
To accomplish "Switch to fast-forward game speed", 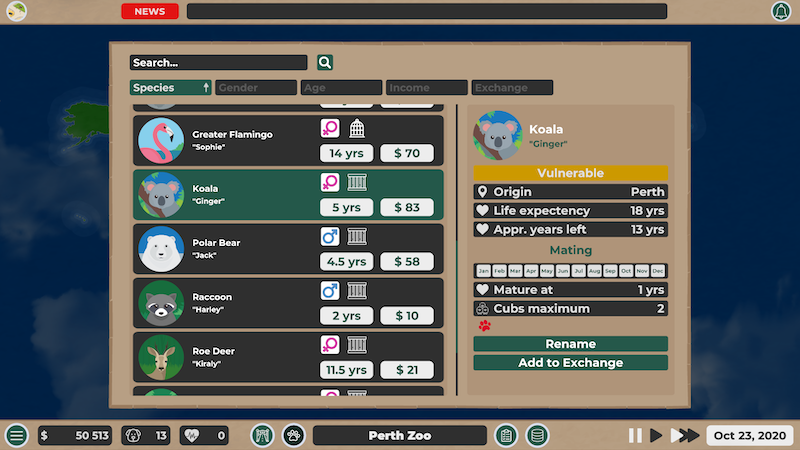I will 684,436.
